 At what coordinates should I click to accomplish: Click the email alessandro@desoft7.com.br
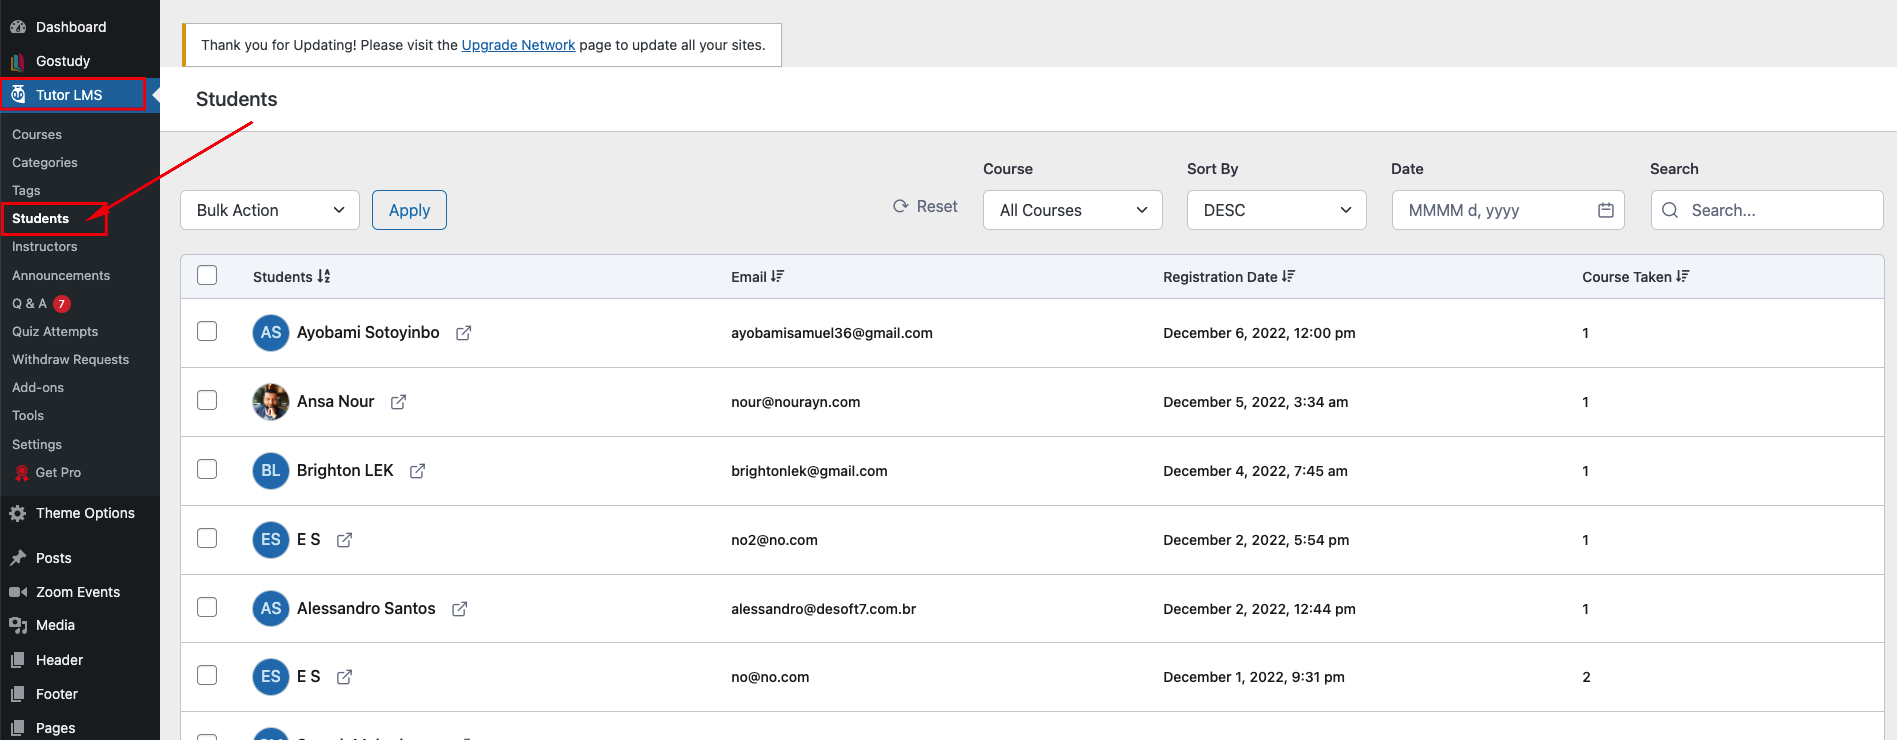click(824, 609)
